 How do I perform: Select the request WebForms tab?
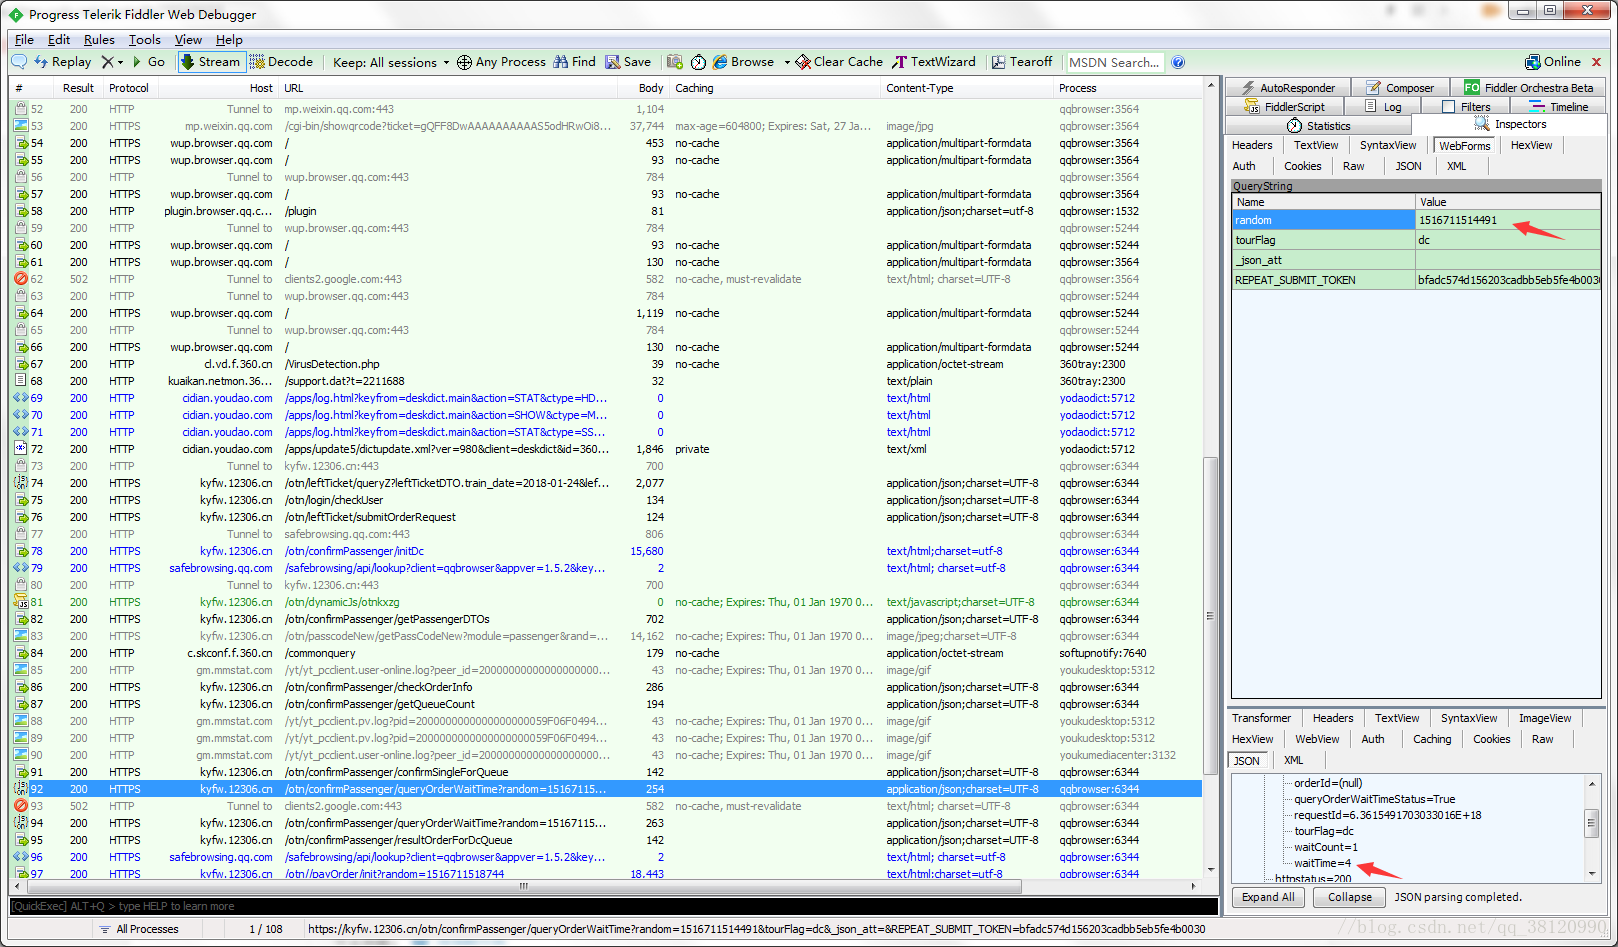pos(1465,146)
